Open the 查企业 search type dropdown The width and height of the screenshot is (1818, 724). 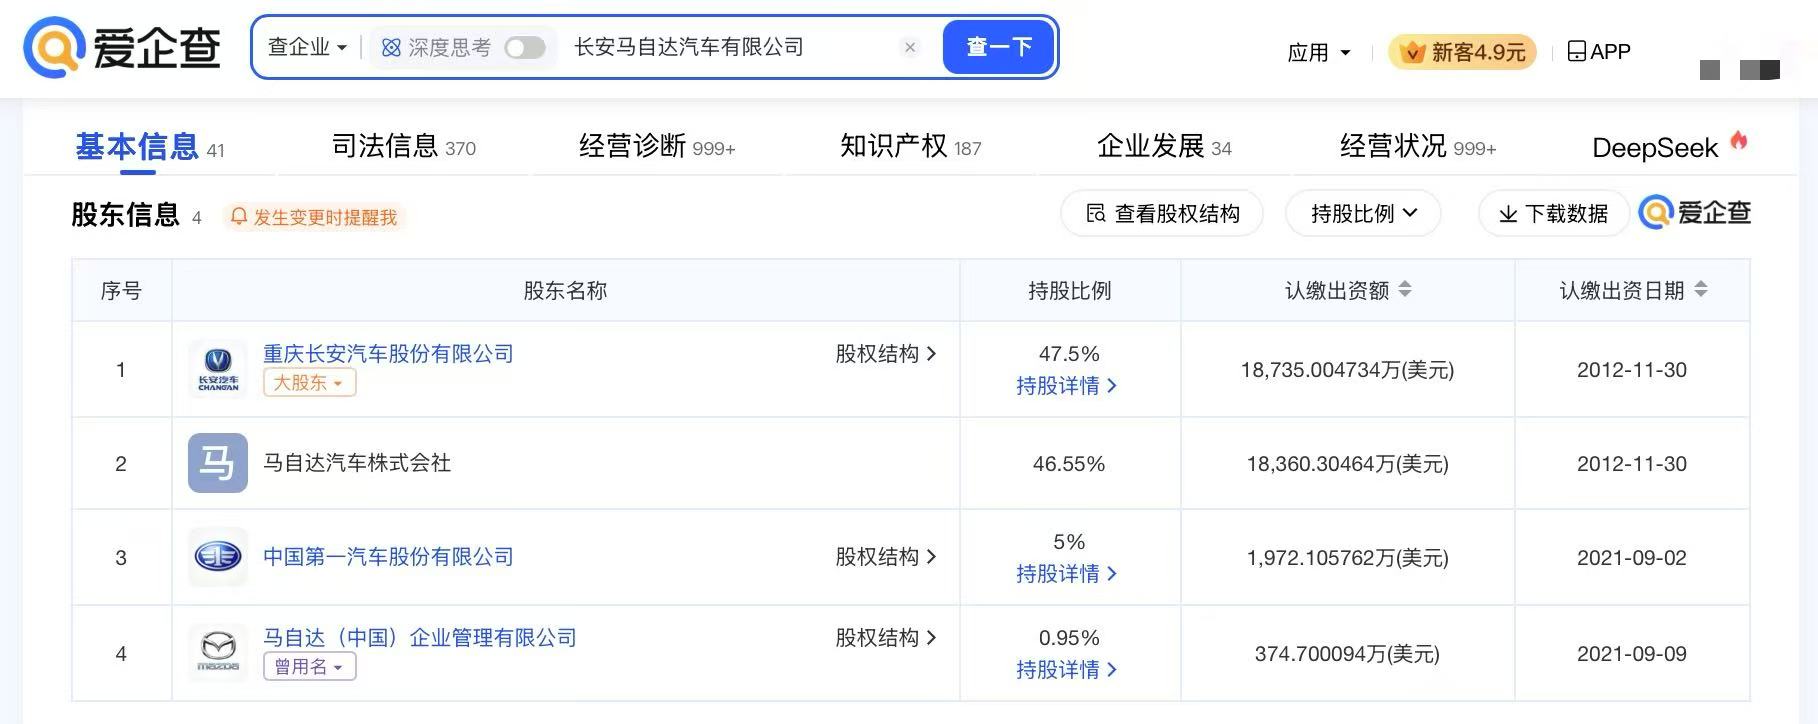(307, 47)
